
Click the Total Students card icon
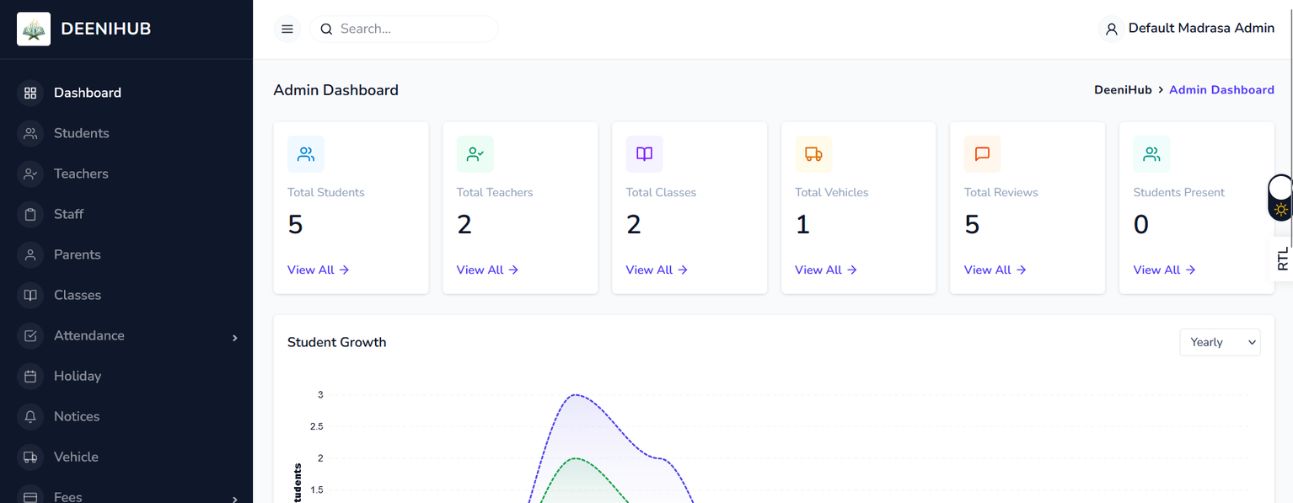click(x=306, y=154)
